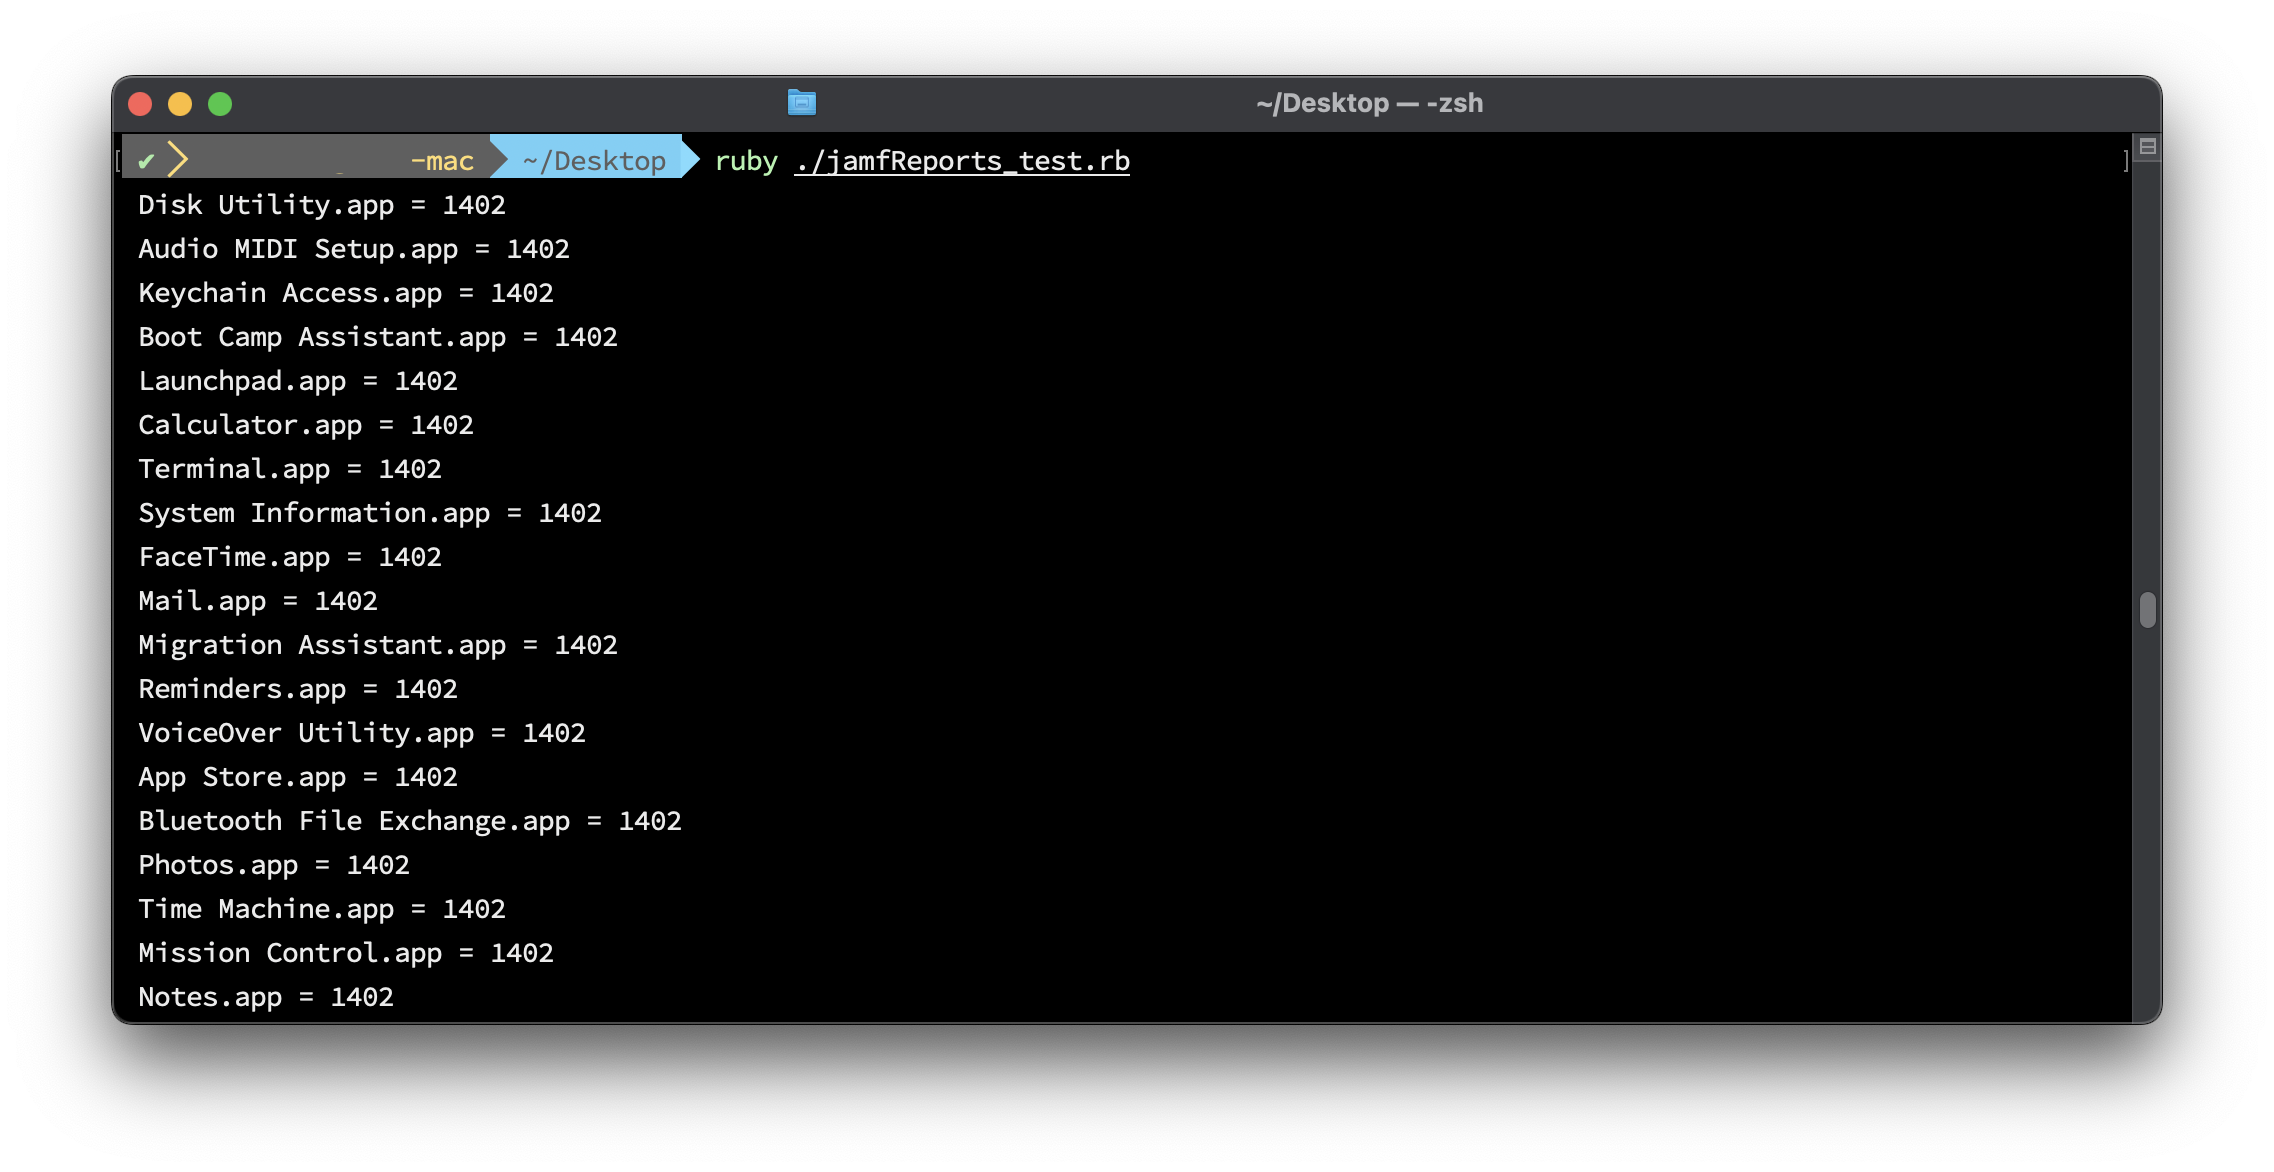Click the folder proxy icon in title bar
This screenshot has width=2274, height=1172.
[801, 103]
